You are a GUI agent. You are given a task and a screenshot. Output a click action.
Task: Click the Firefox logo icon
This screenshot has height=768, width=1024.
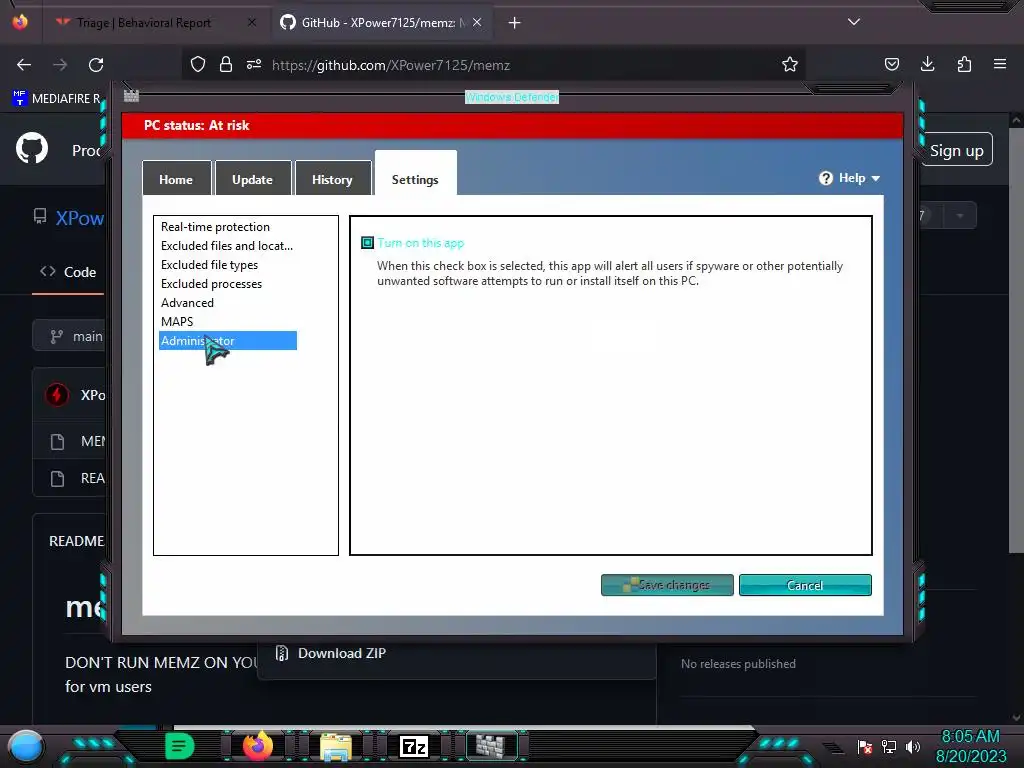tap(20, 22)
